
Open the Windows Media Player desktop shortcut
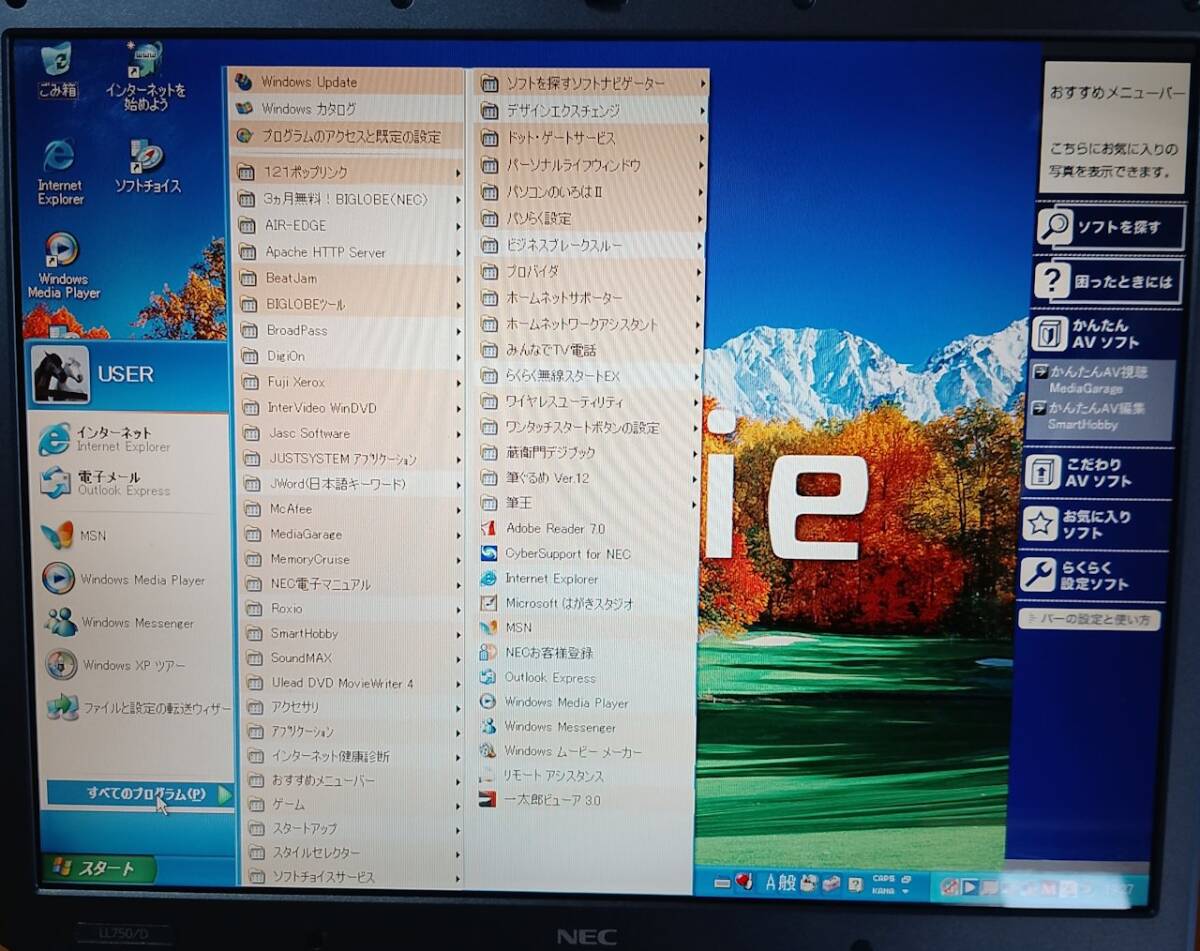pos(63,266)
